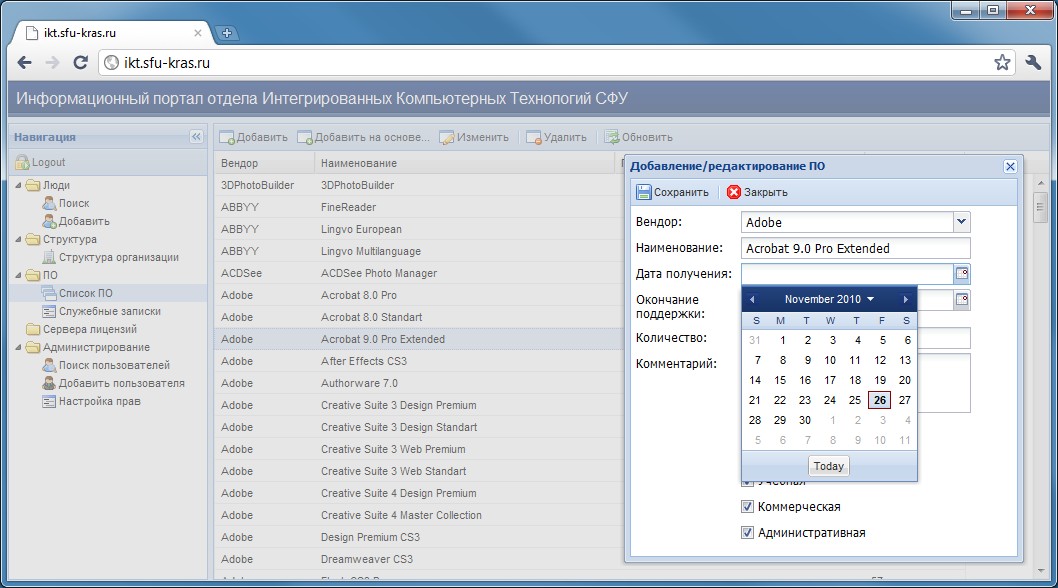Select ACDSee Photo Manager row
1058x588 pixels.
[x=419, y=273]
